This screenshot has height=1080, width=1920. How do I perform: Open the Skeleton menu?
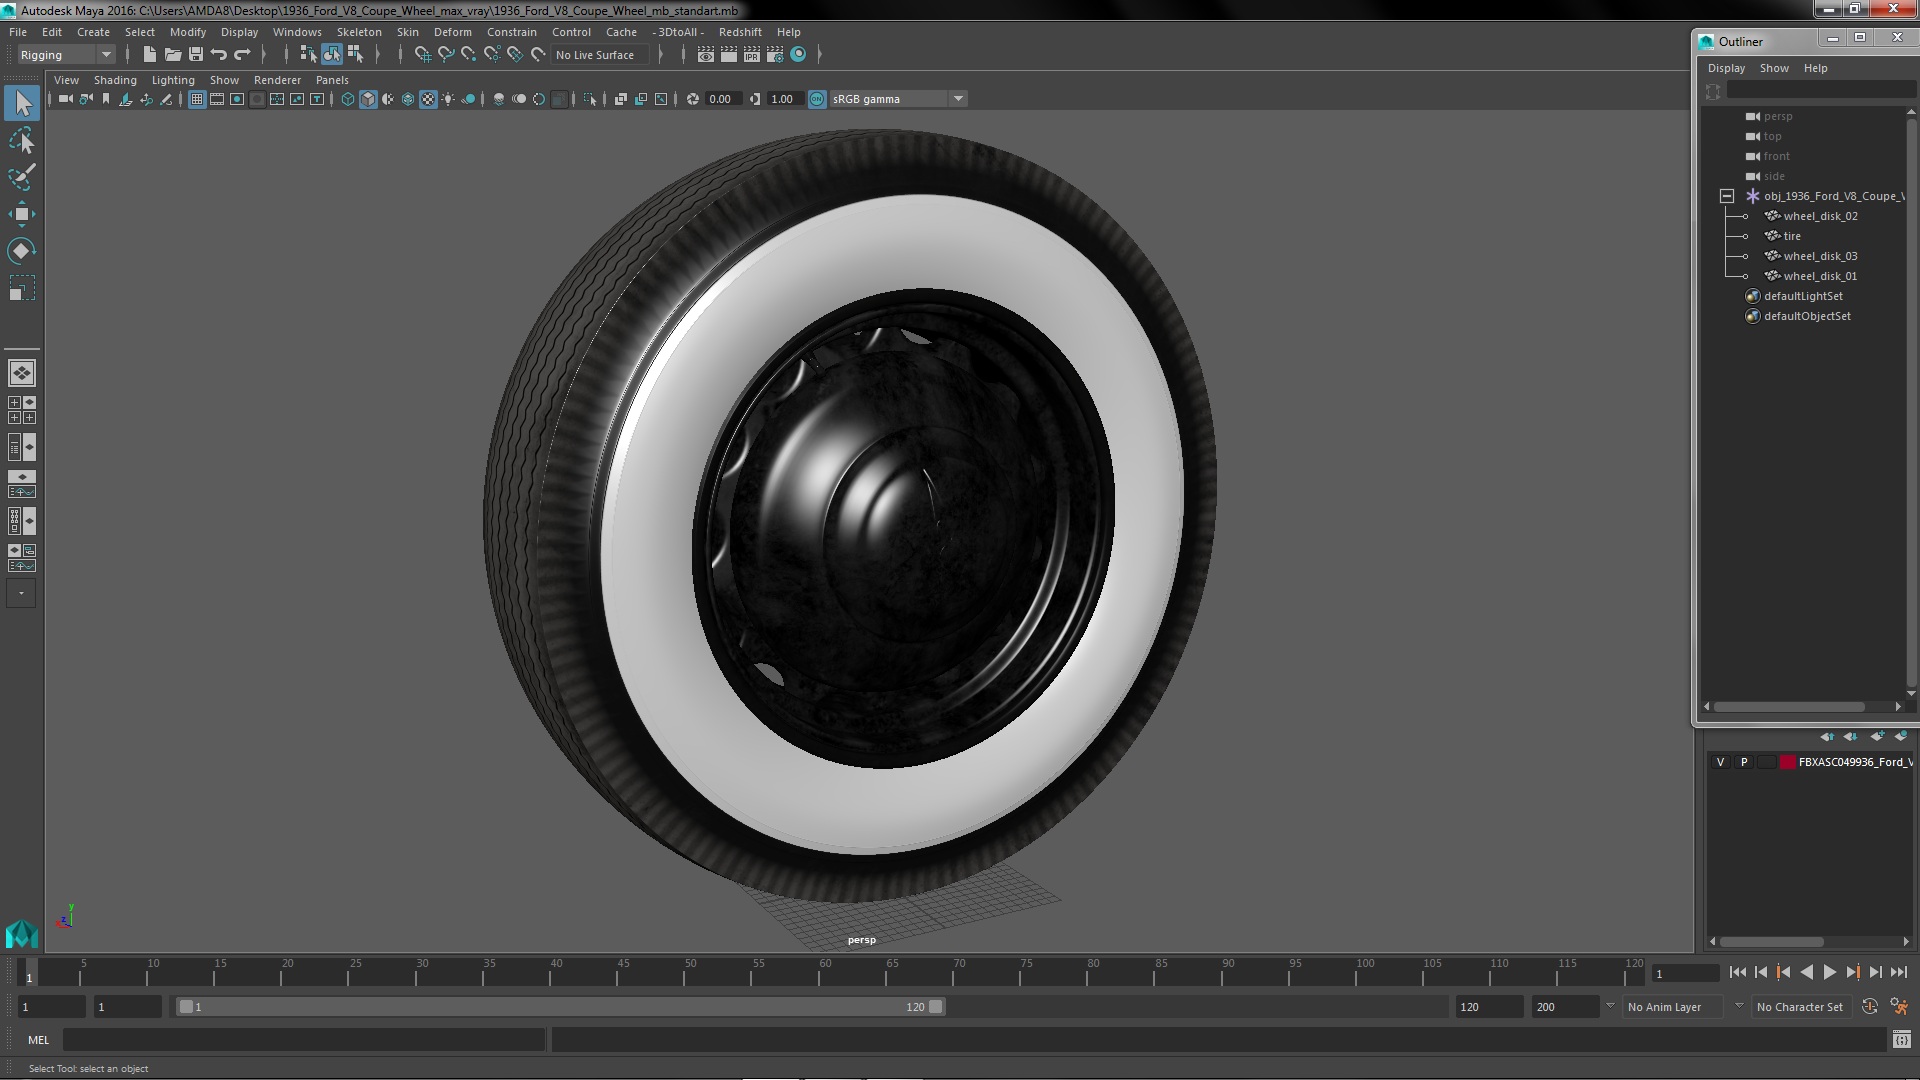[x=359, y=32]
